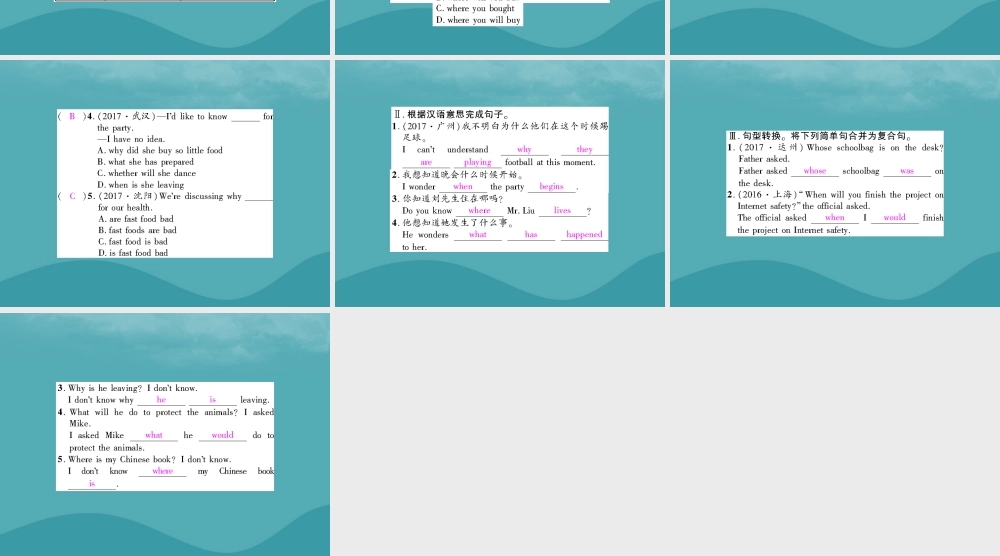
Task: Click the answer 'he' after 'I don't know why'
Action: point(161,400)
